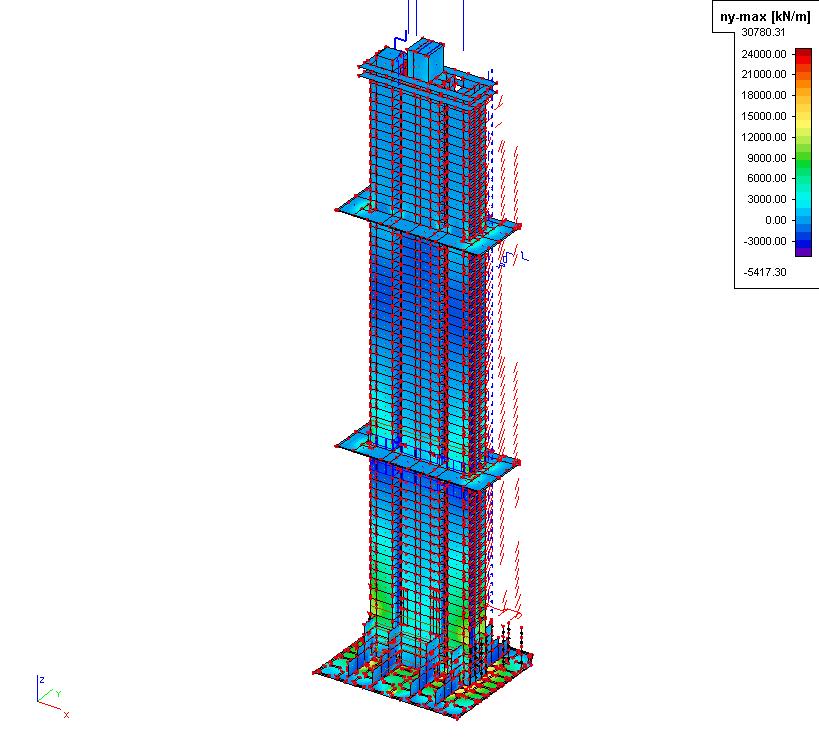819x746 pixels.
Task: Click the ny-max [kN/m] legend title
Action: [765, 16]
